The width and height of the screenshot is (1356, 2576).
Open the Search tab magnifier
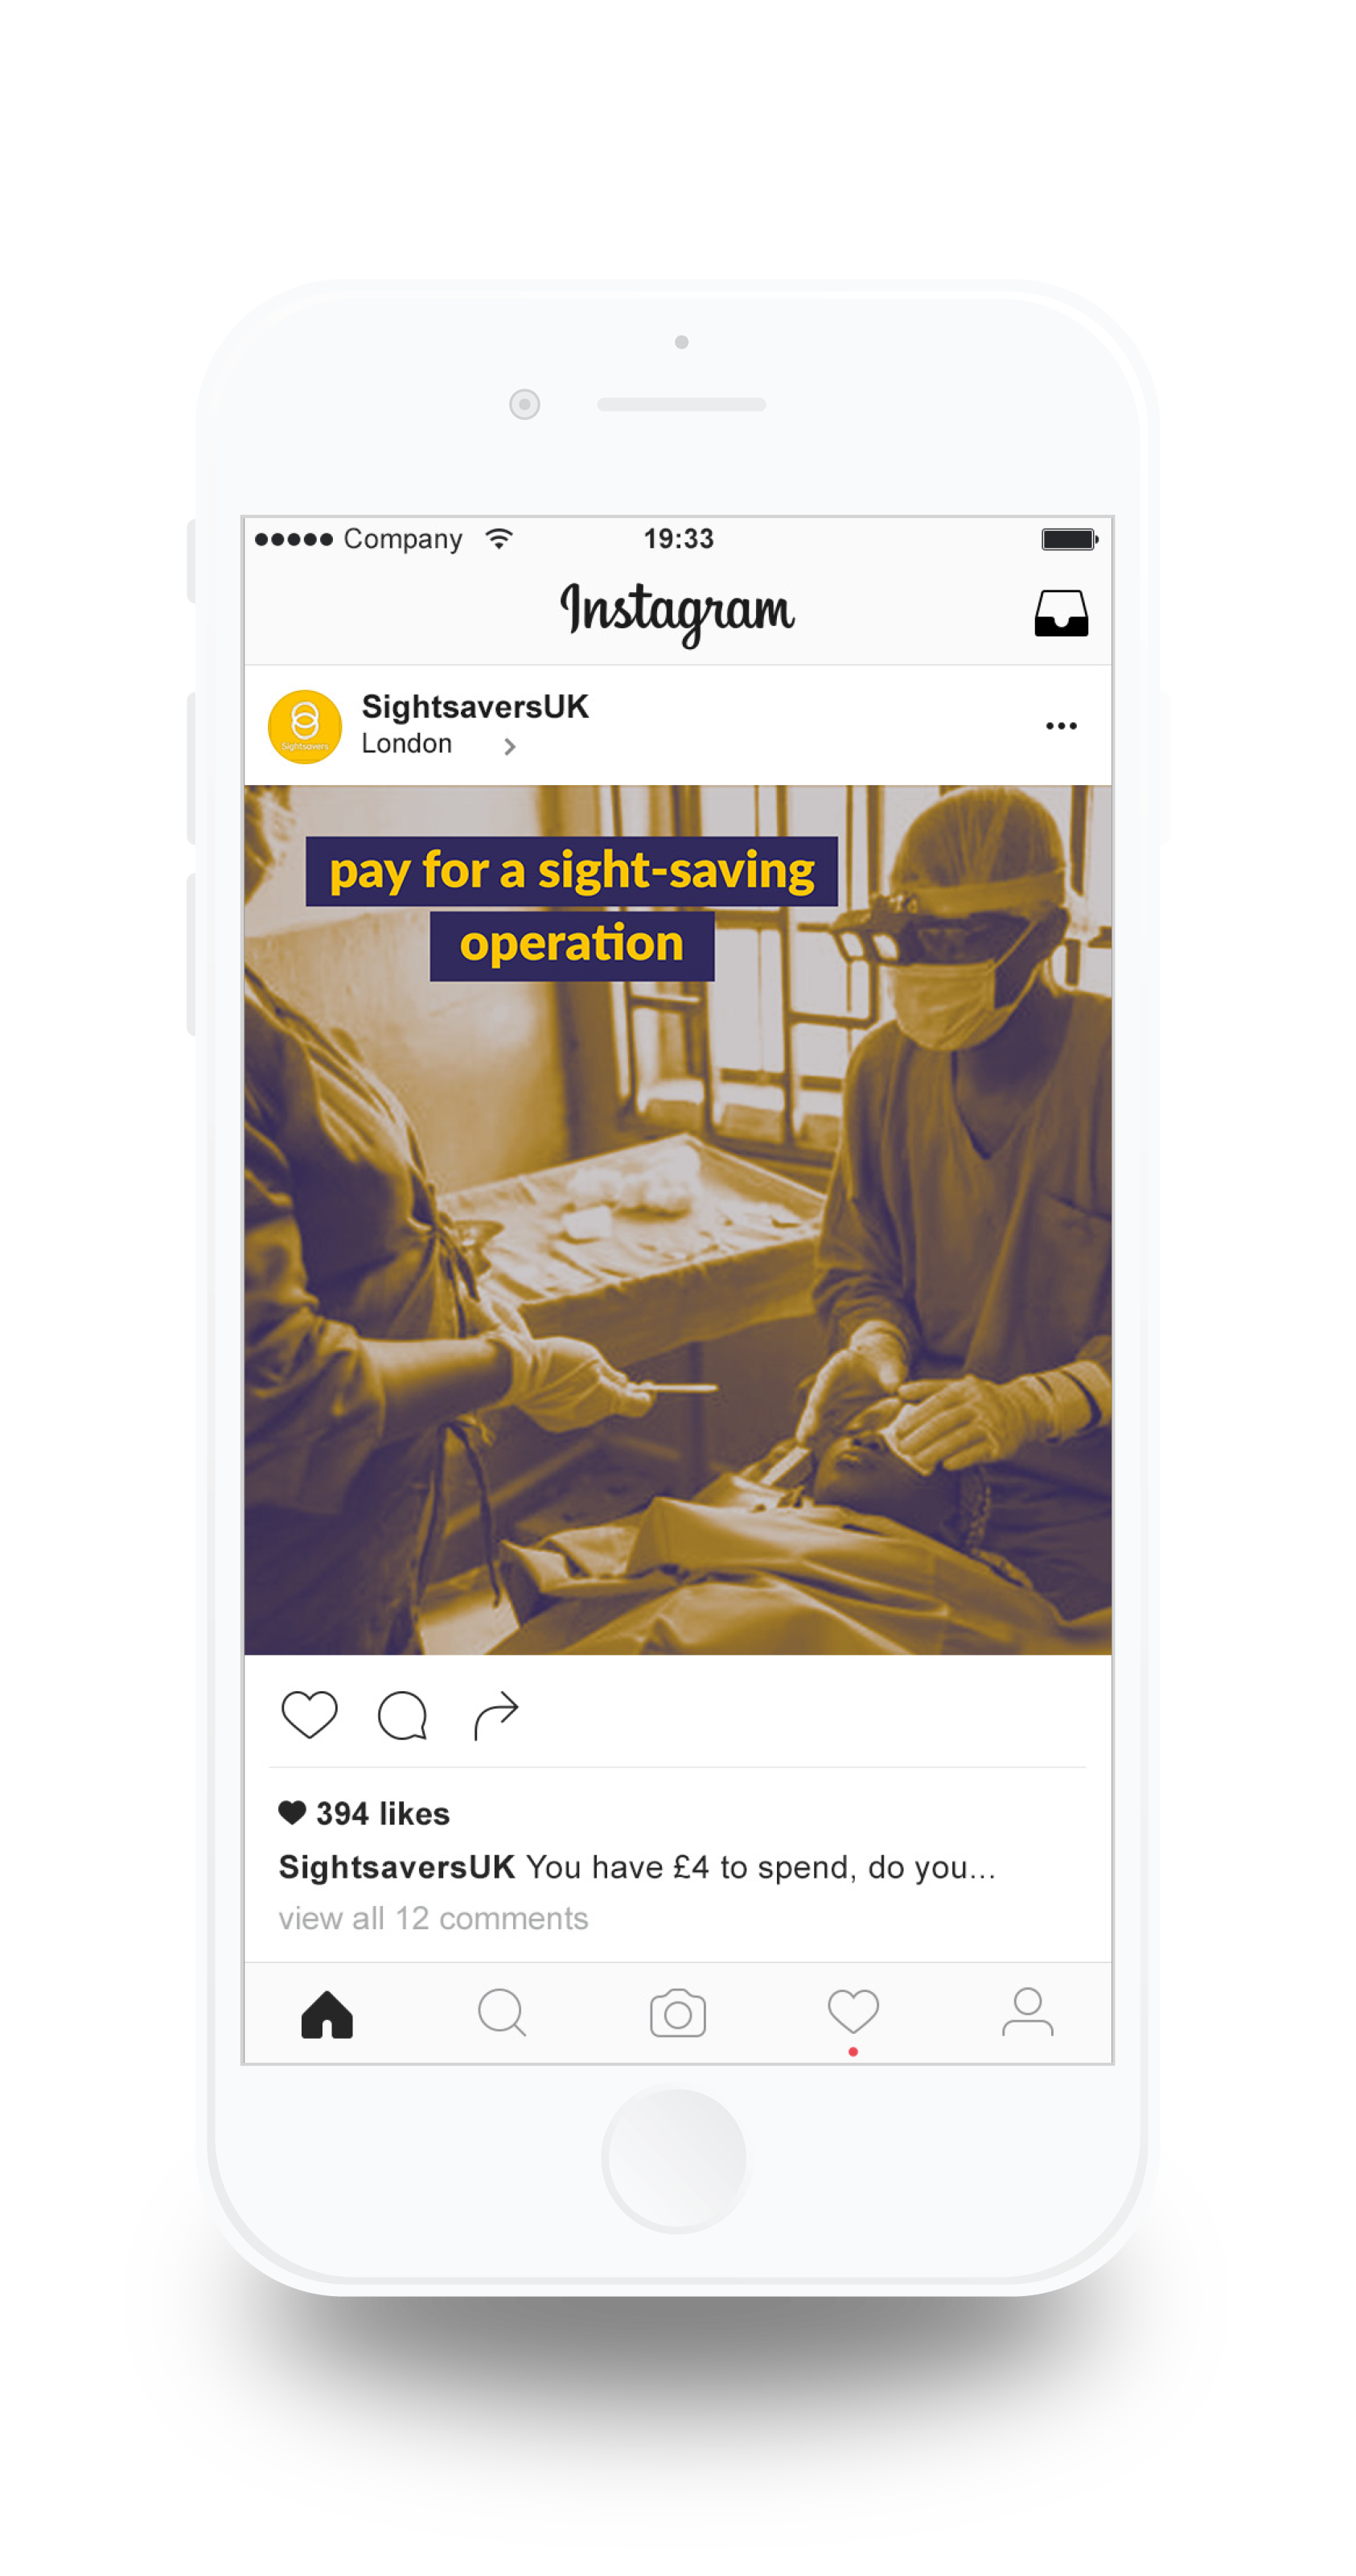tap(502, 2012)
